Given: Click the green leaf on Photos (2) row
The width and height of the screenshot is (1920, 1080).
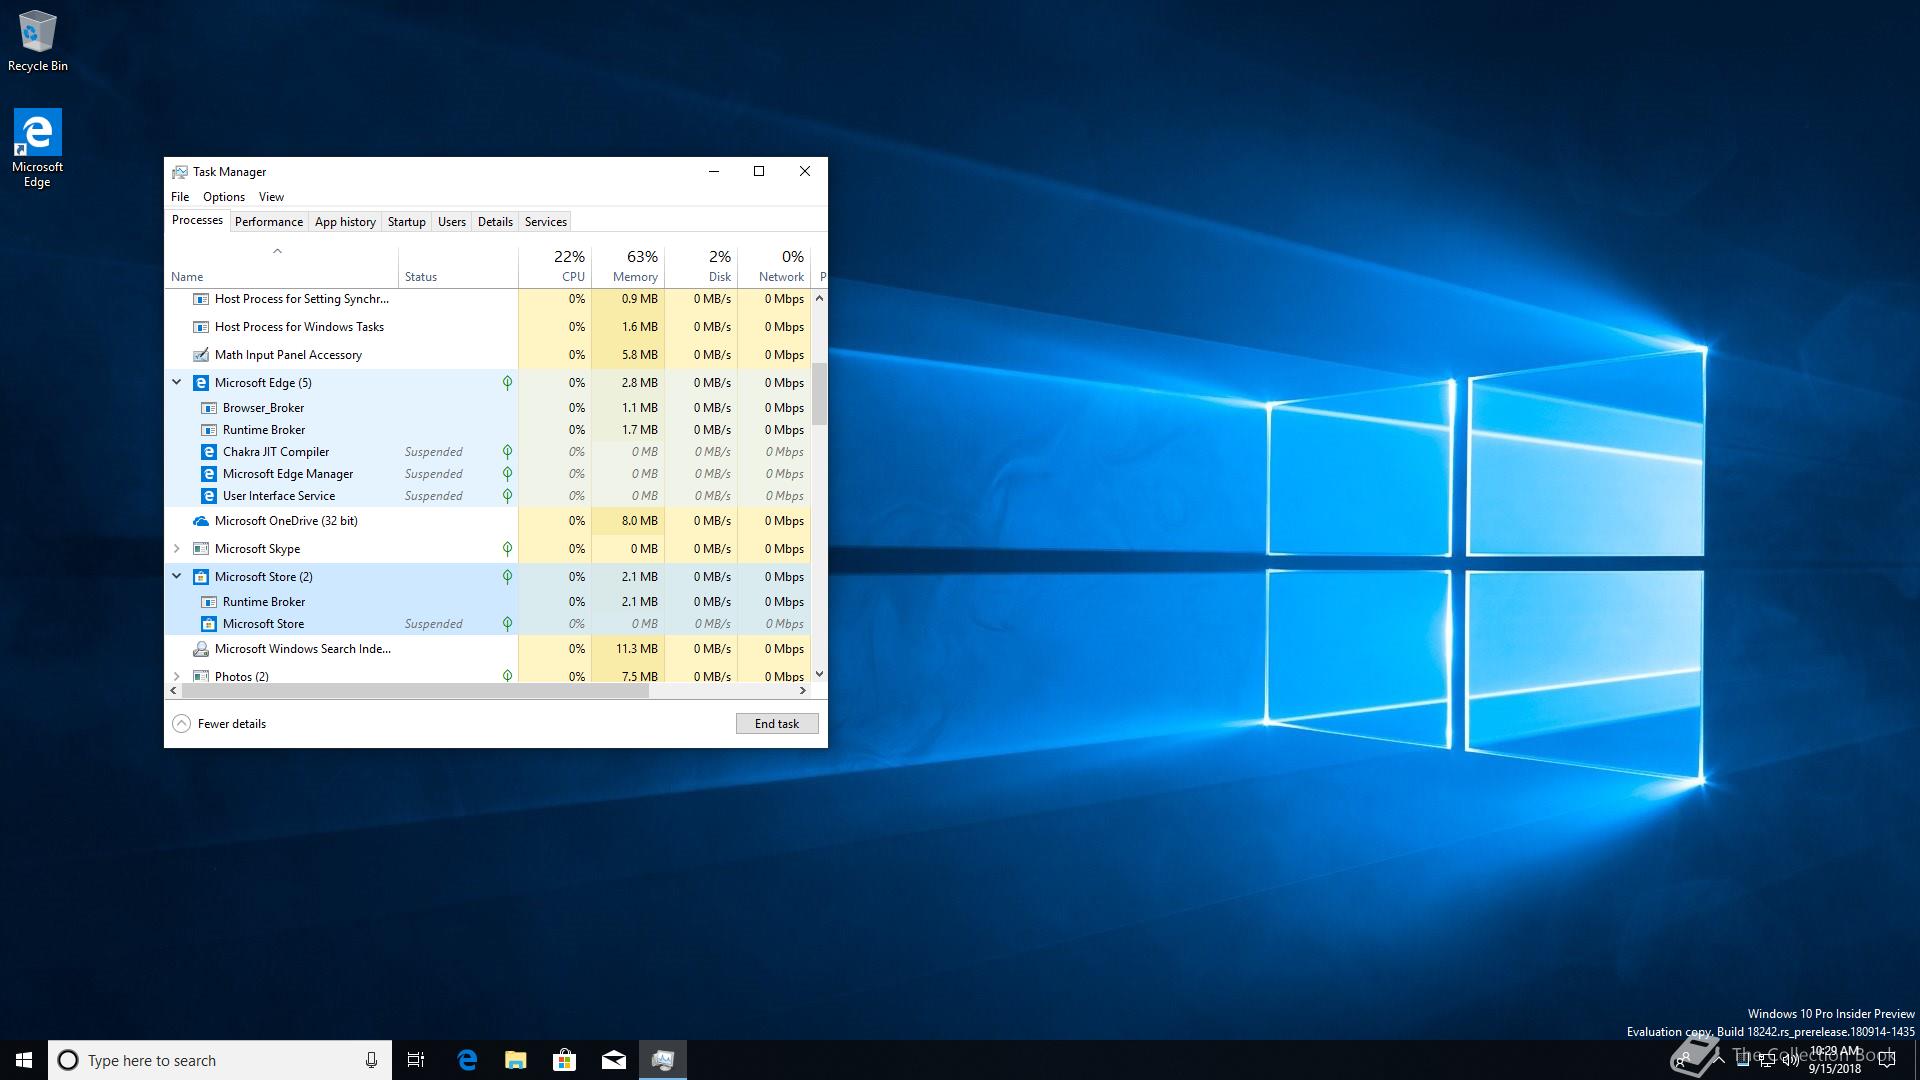Looking at the screenshot, I should coord(507,676).
